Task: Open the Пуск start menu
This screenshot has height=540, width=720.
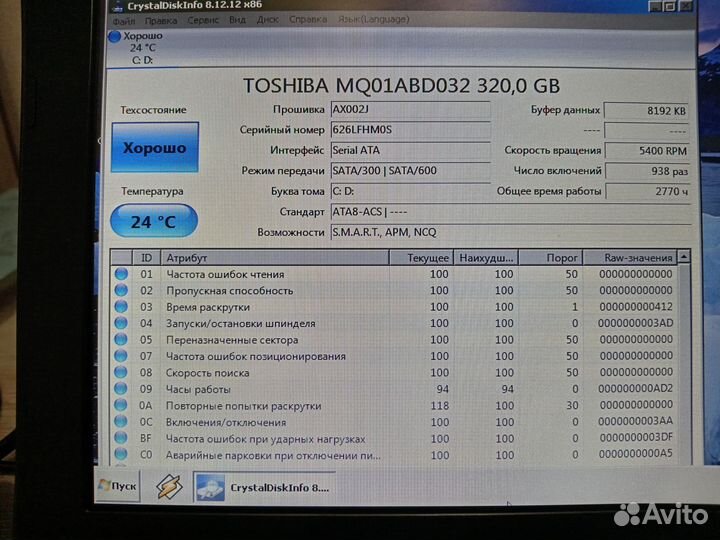Action: tap(118, 486)
